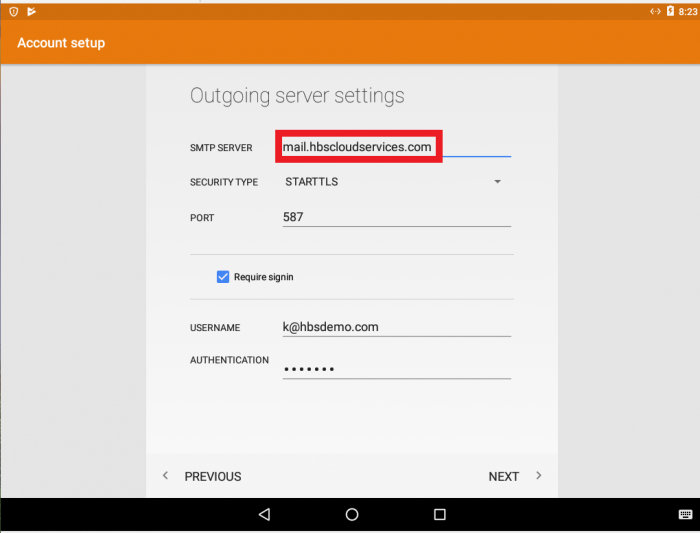Click the right chevron beside Next
This screenshot has width=700, height=533.
click(x=539, y=475)
